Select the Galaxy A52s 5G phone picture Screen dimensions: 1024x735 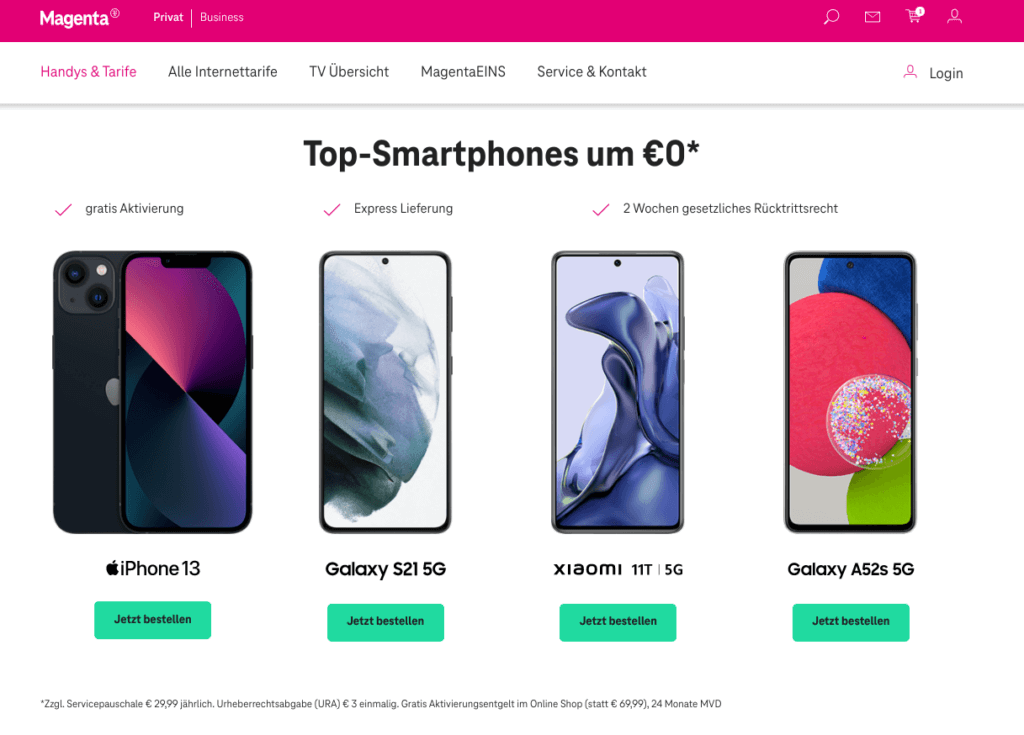[x=850, y=392]
